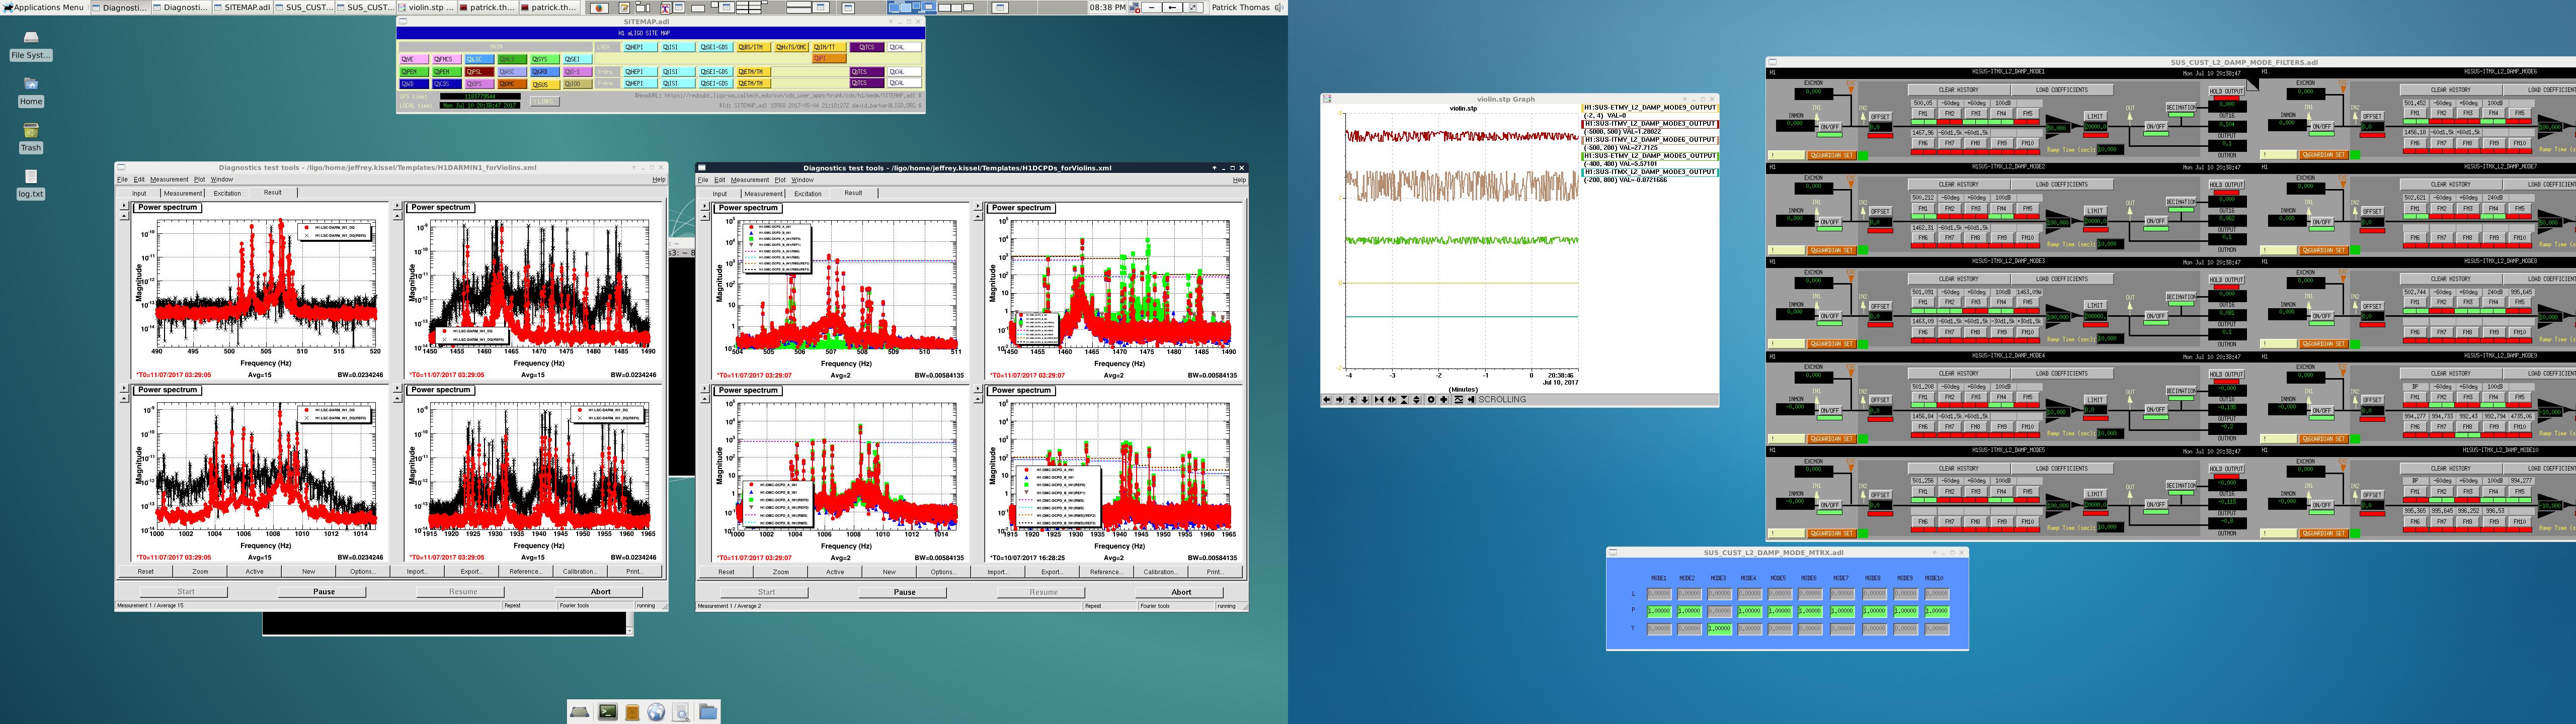Click up arrow in violin.stp toolbar

(1352, 400)
